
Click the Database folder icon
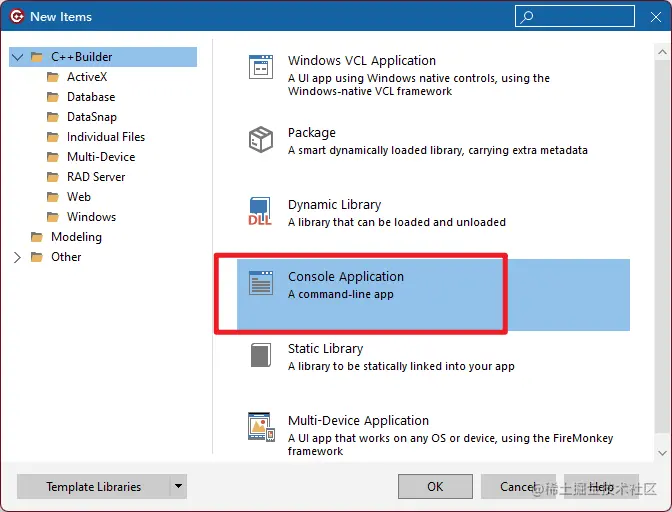coord(53,97)
